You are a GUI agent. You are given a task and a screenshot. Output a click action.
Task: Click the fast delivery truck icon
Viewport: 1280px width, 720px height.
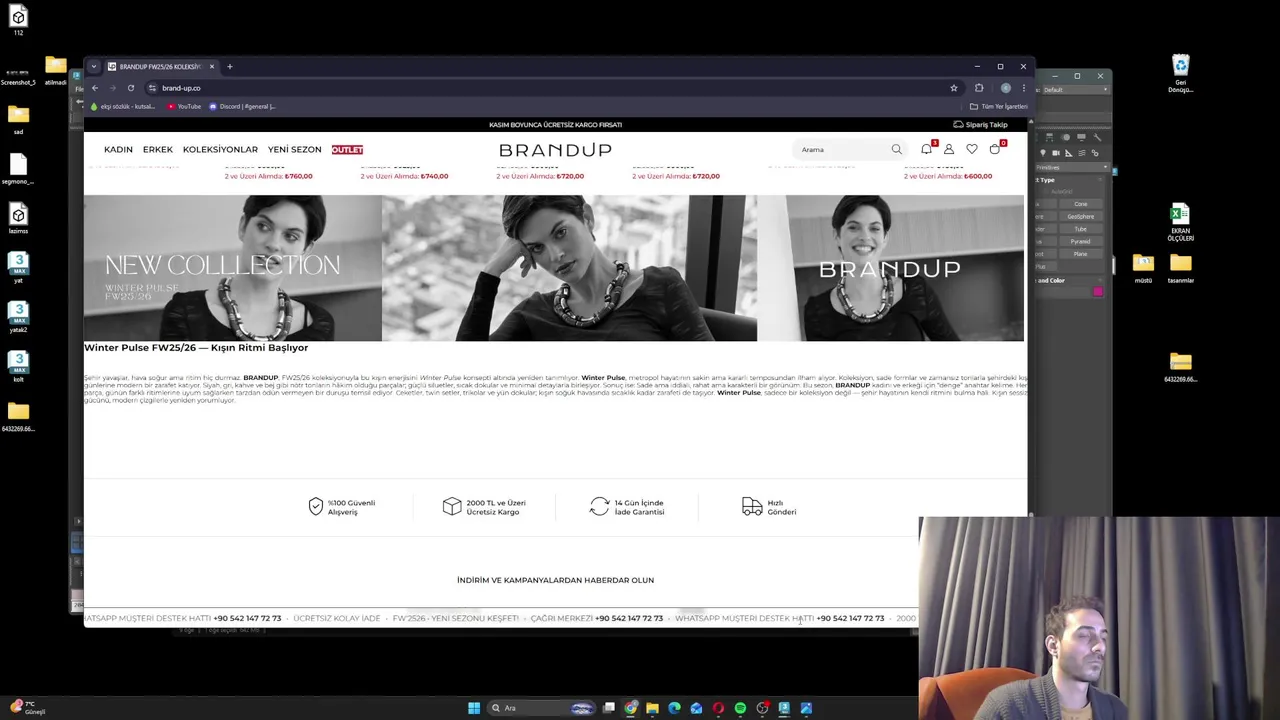pyautogui.click(x=752, y=507)
